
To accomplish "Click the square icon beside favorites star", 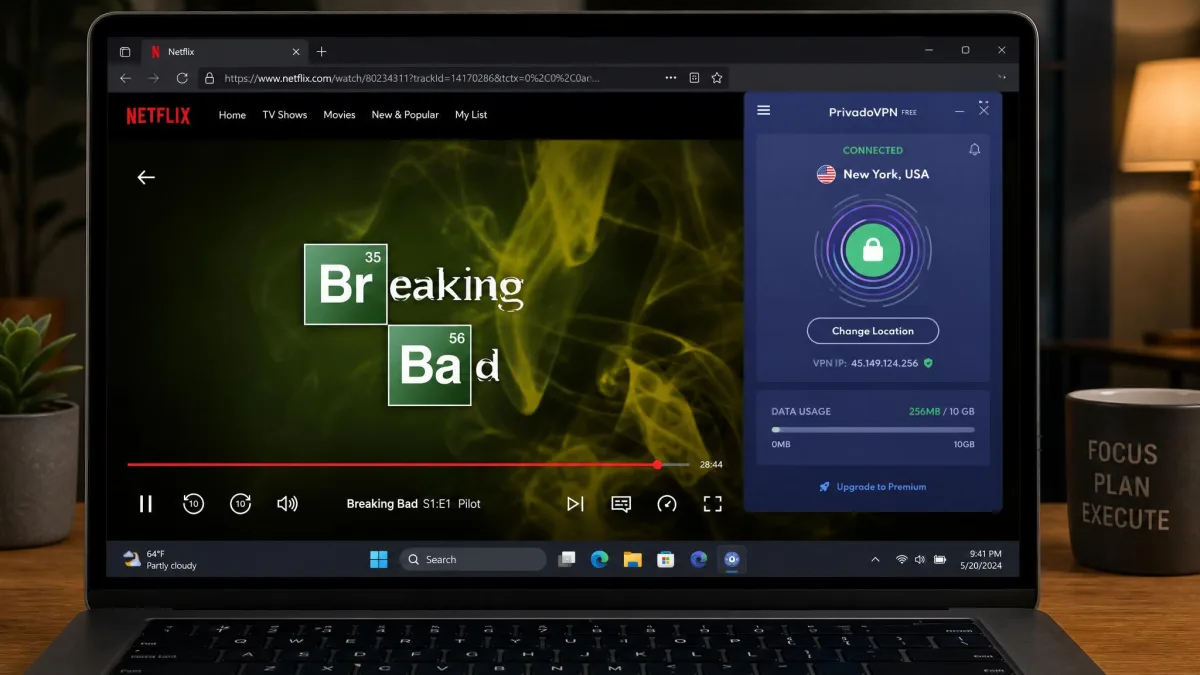I will pos(695,78).
